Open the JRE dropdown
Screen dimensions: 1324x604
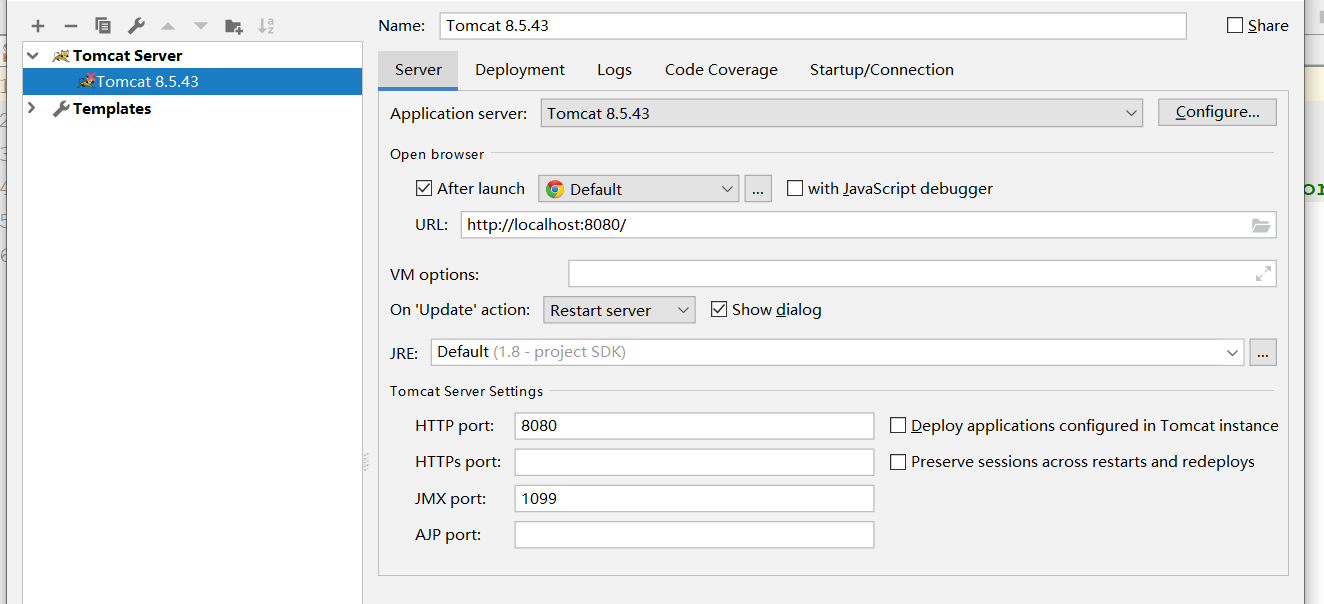(x=837, y=352)
